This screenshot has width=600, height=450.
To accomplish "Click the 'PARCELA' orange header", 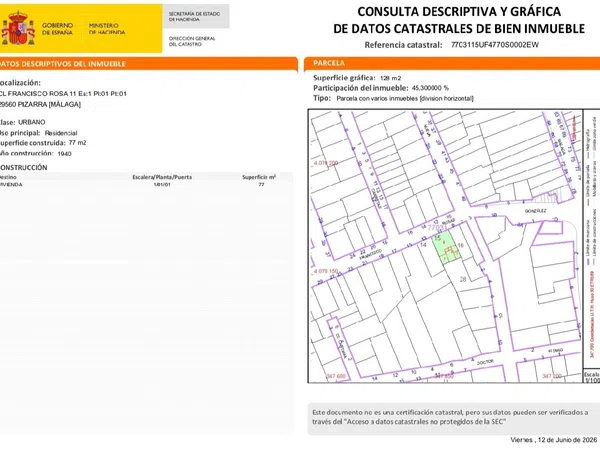I will [329, 63].
